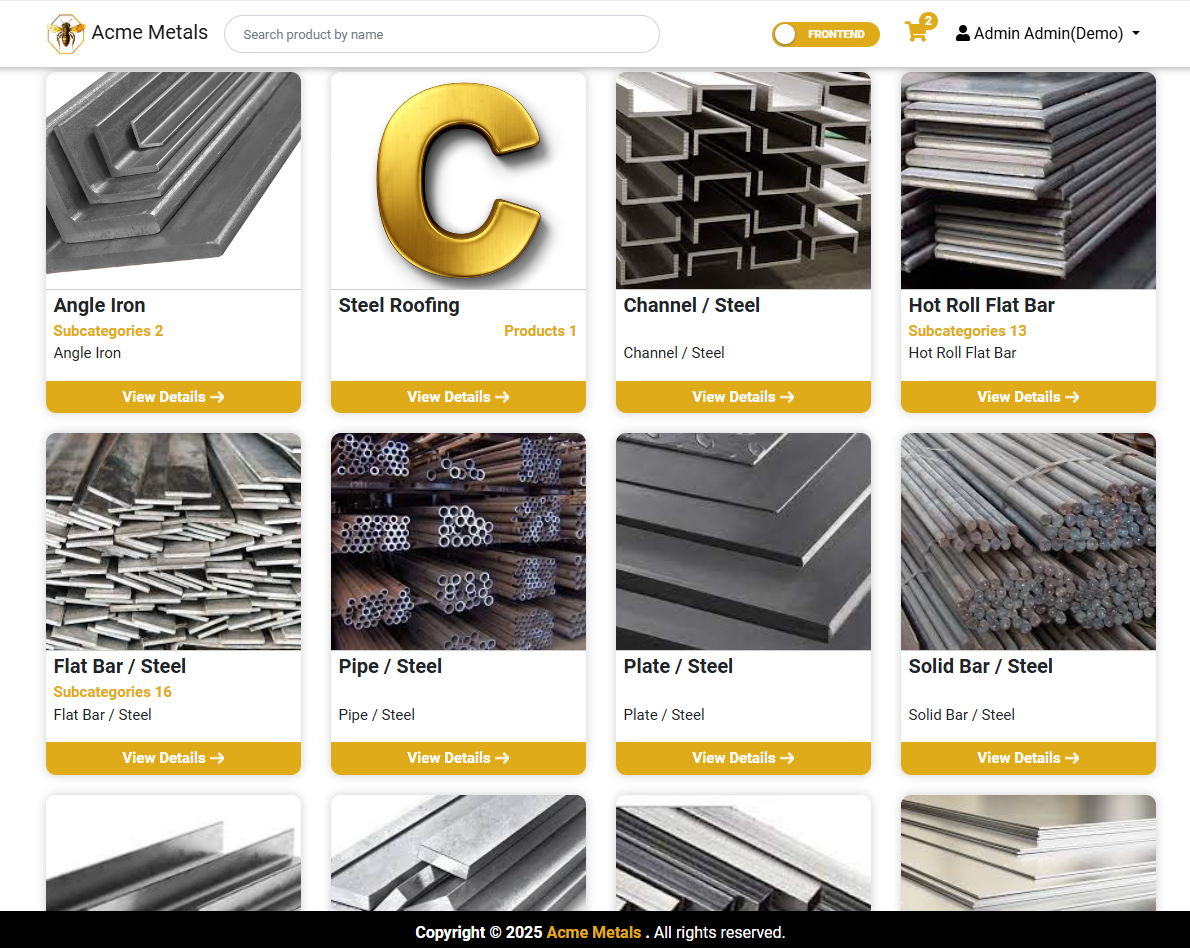The height and width of the screenshot is (948, 1190).
Task: Click the arrow on Plate / Steel View Details
Action: 787,758
